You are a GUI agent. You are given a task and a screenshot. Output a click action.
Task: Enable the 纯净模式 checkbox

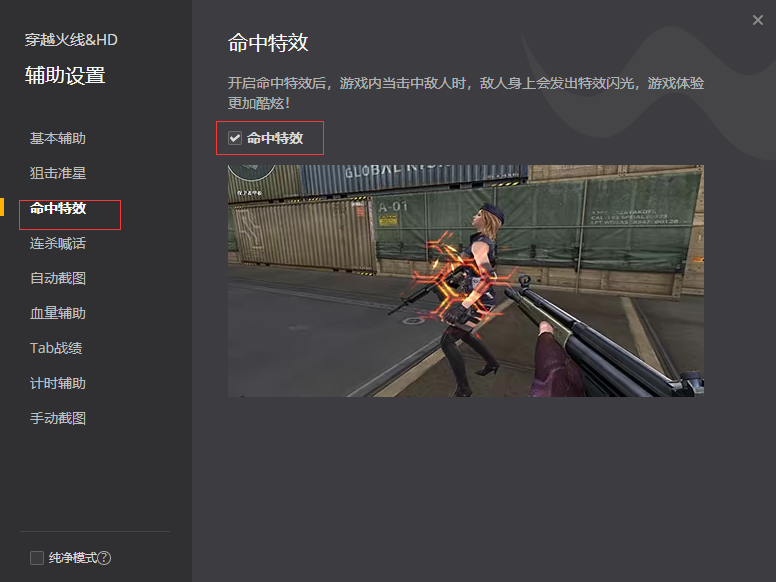37,558
